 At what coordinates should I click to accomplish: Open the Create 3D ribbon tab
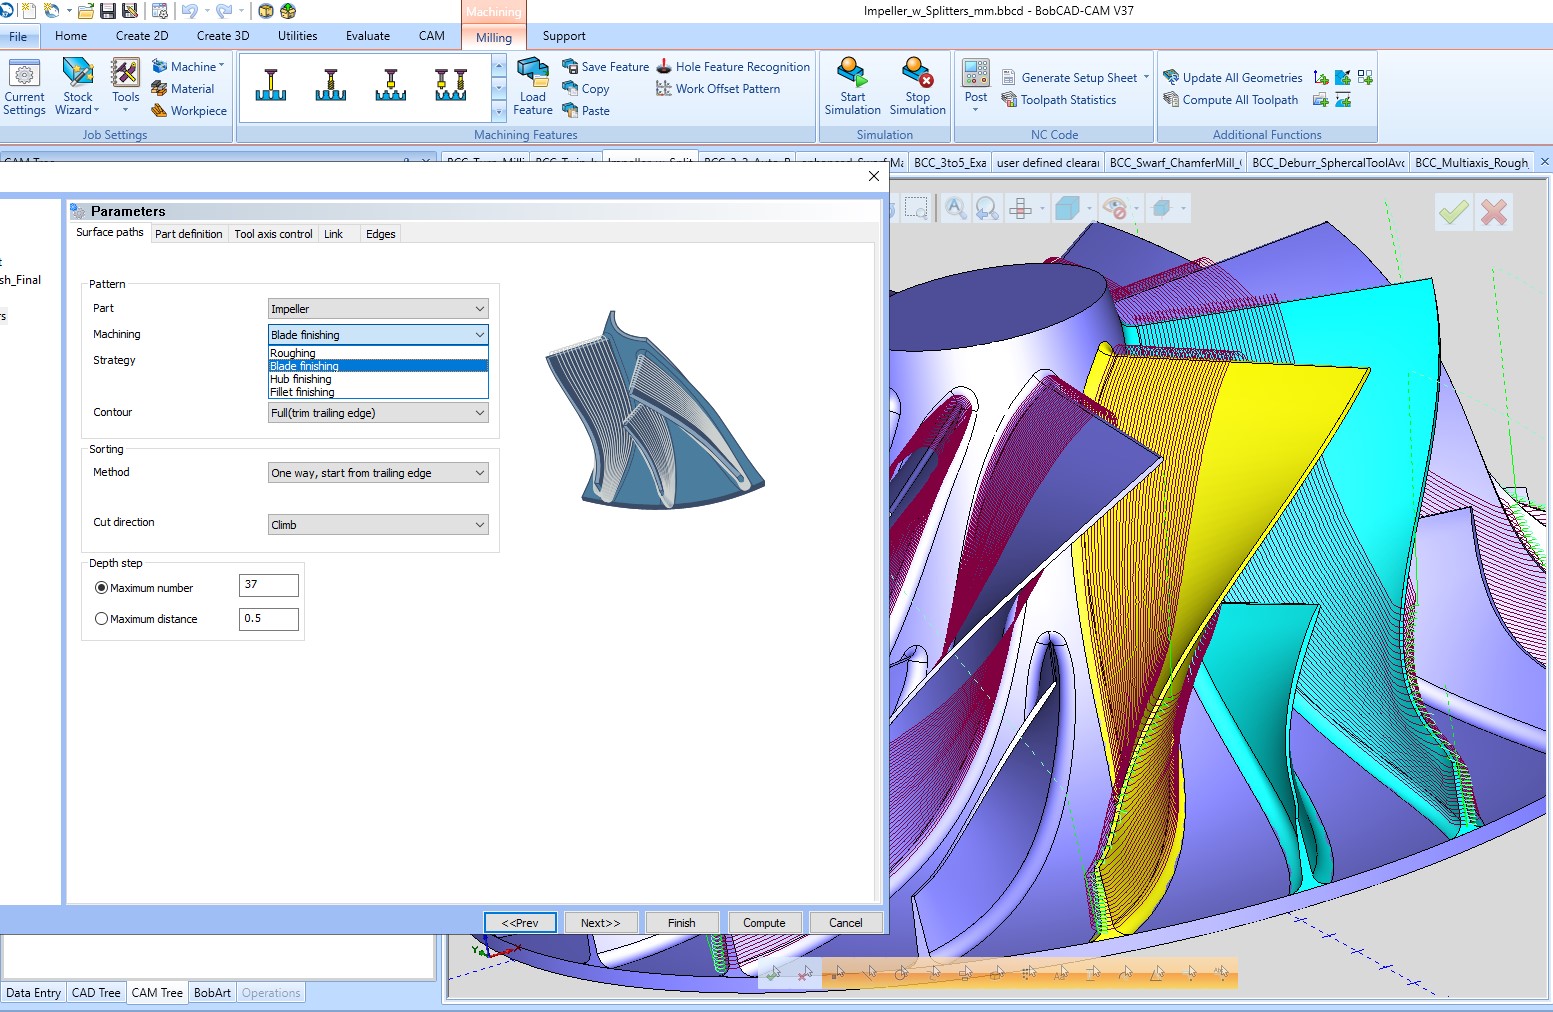click(222, 36)
